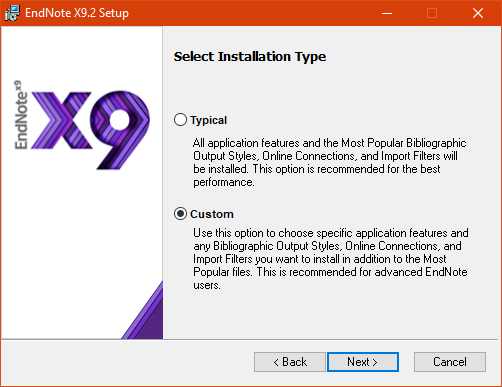Click the Custom option description paragraph

(331, 259)
